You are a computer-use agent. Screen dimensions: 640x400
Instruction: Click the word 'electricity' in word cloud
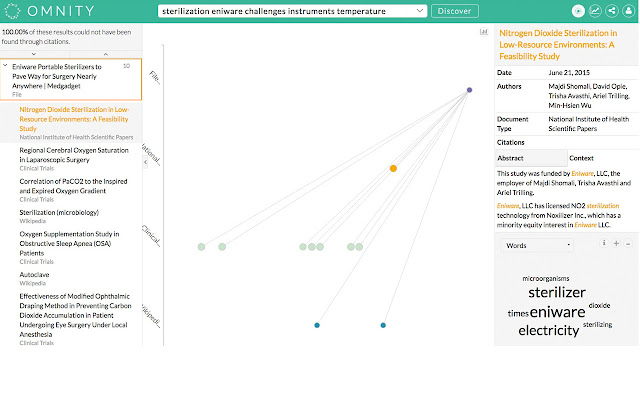point(549,330)
